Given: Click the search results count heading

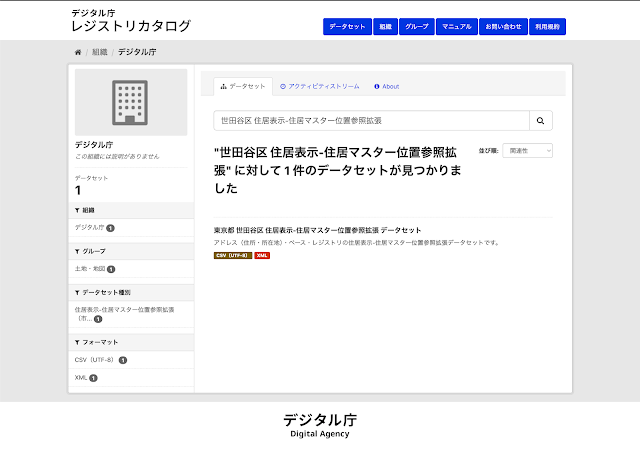Looking at the screenshot, I should pyautogui.click(x=338, y=170).
